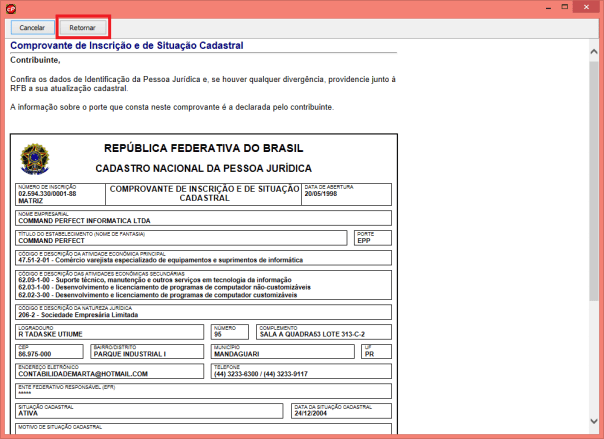Click secondary activity 62.02-3-00 line
The height and width of the screenshot is (439, 604).
click(158, 295)
